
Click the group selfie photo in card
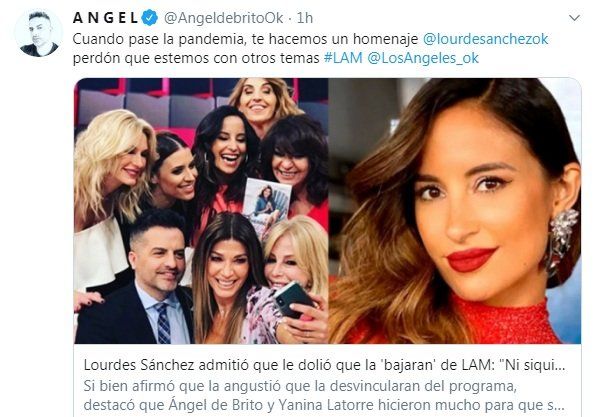coord(201,211)
